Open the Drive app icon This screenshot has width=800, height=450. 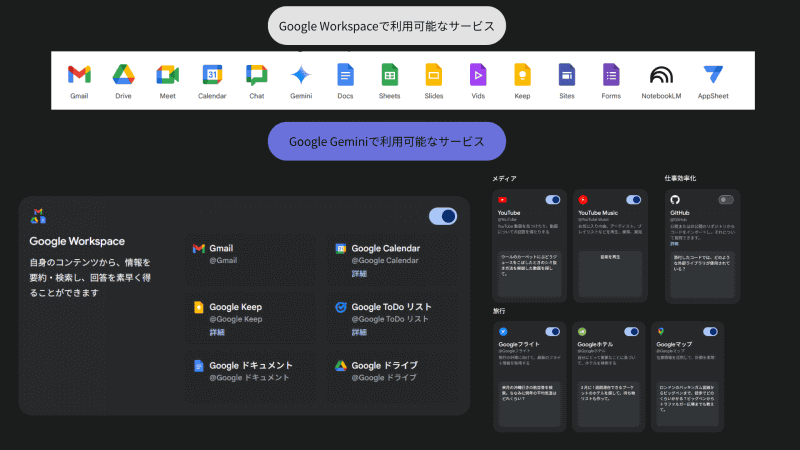(123, 75)
